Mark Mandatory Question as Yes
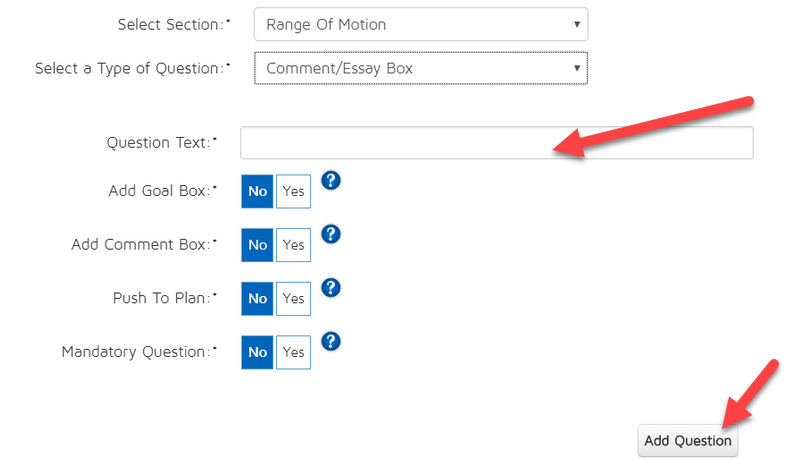Viewport: 810px width, 471px height. click(293, 353)
